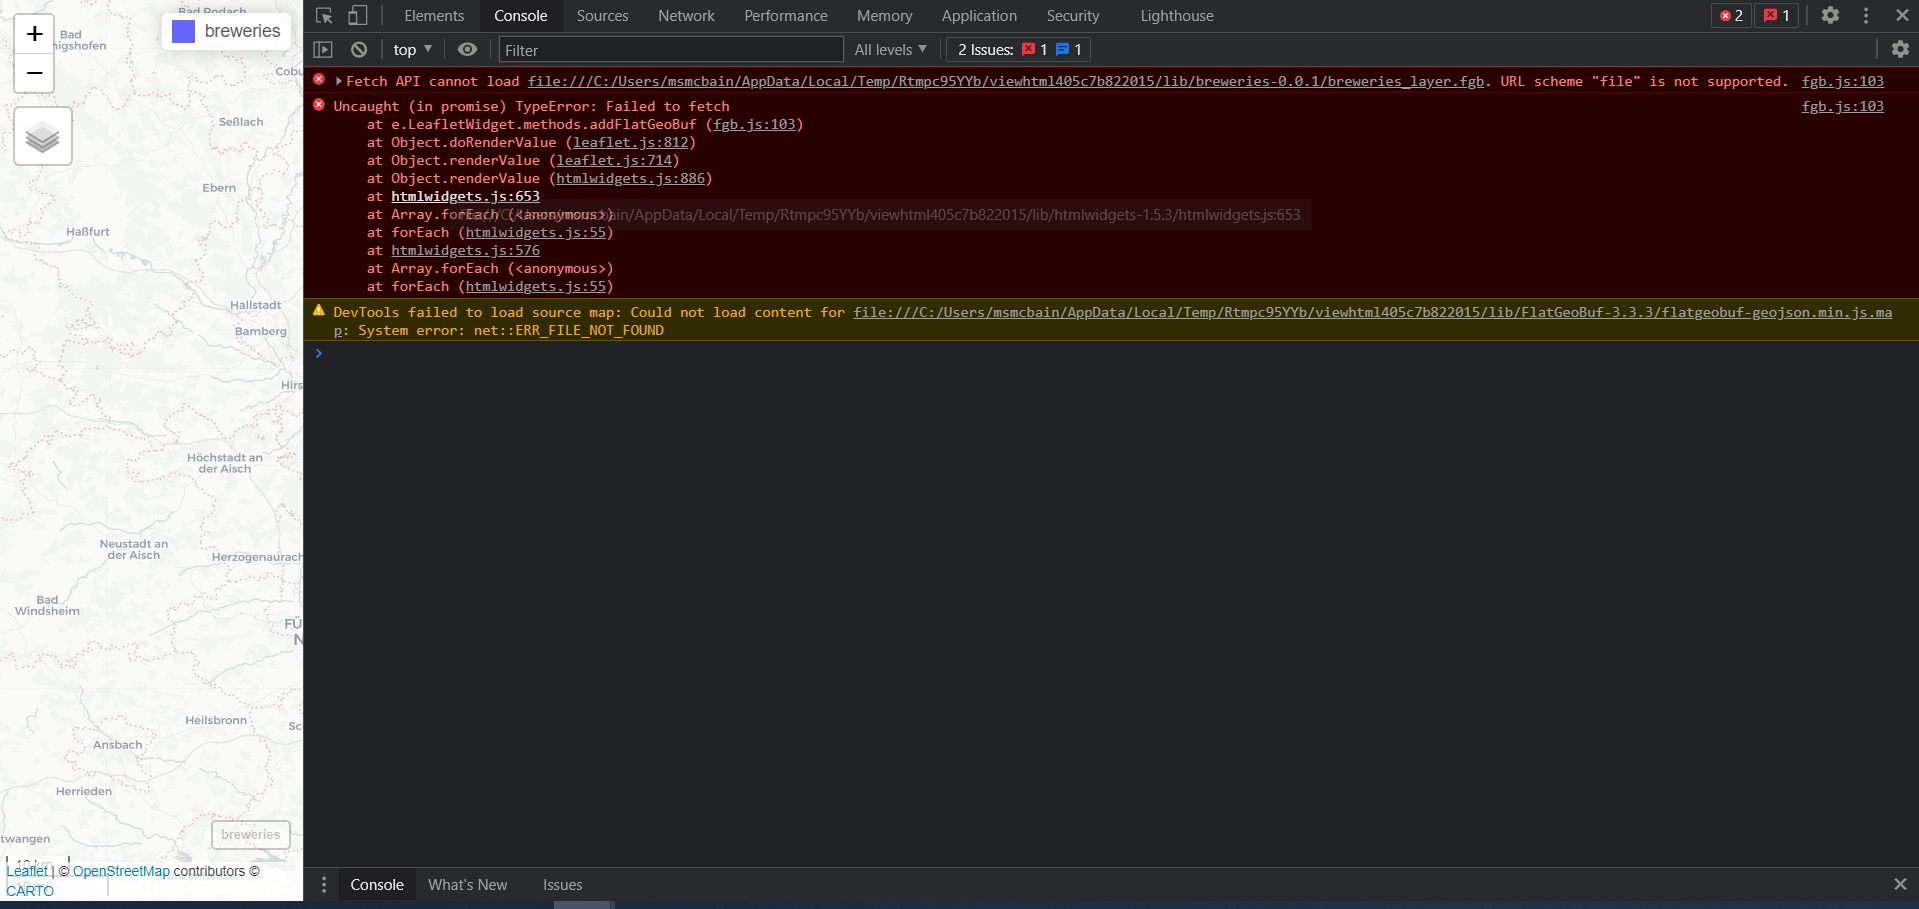Open the All levels log dropdown

[x=890, y=50]
